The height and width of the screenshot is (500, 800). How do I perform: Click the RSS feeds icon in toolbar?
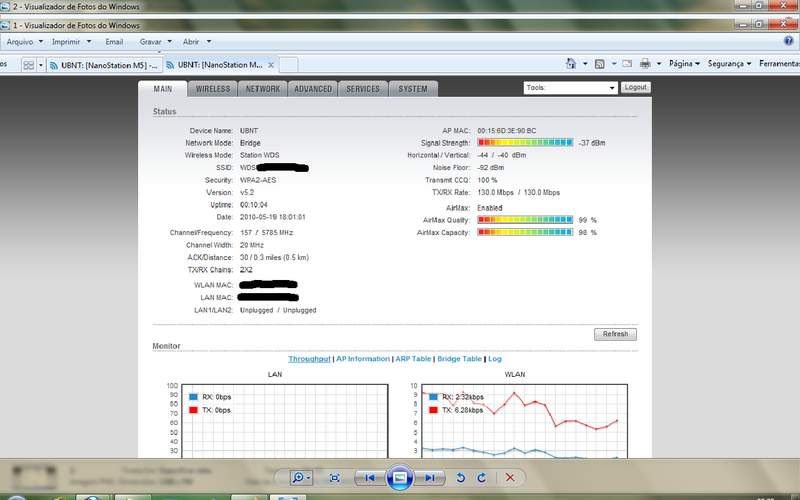click(600, 64)
